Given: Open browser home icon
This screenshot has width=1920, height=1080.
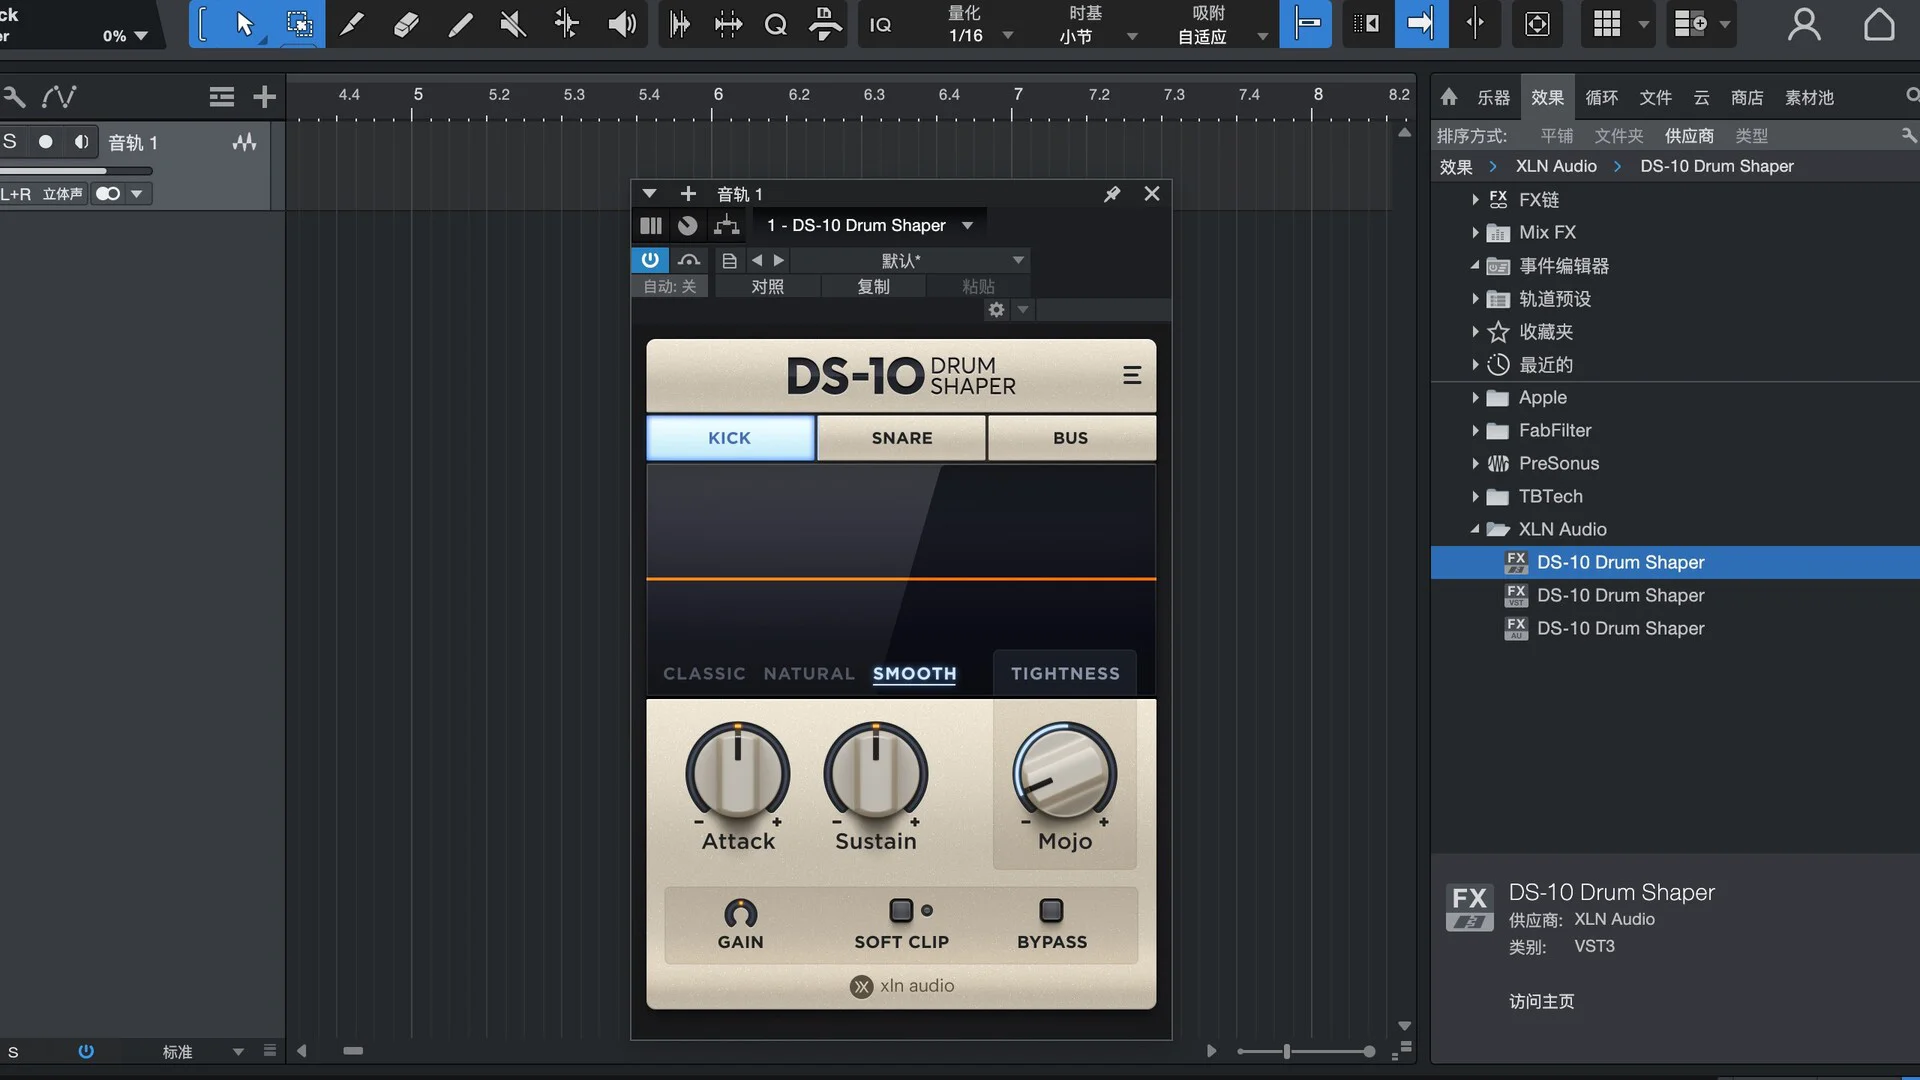Looking at the screenshot, I should click(1449, 97).
